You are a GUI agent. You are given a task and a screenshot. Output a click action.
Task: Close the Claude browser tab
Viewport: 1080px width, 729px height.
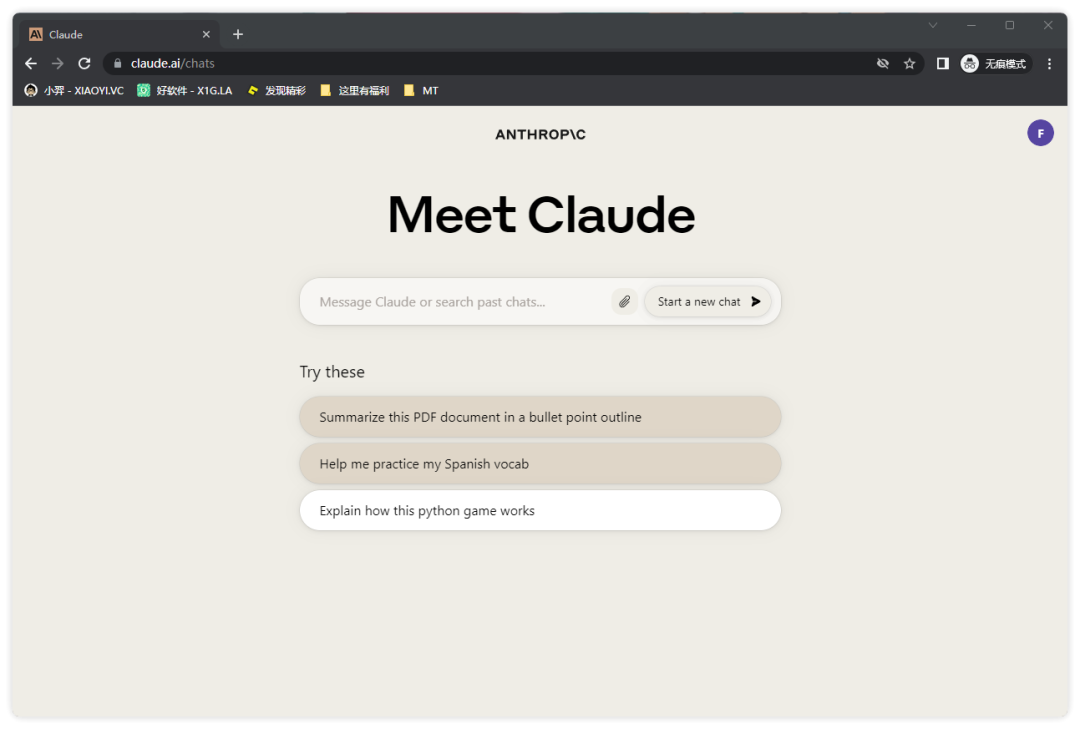206,34
